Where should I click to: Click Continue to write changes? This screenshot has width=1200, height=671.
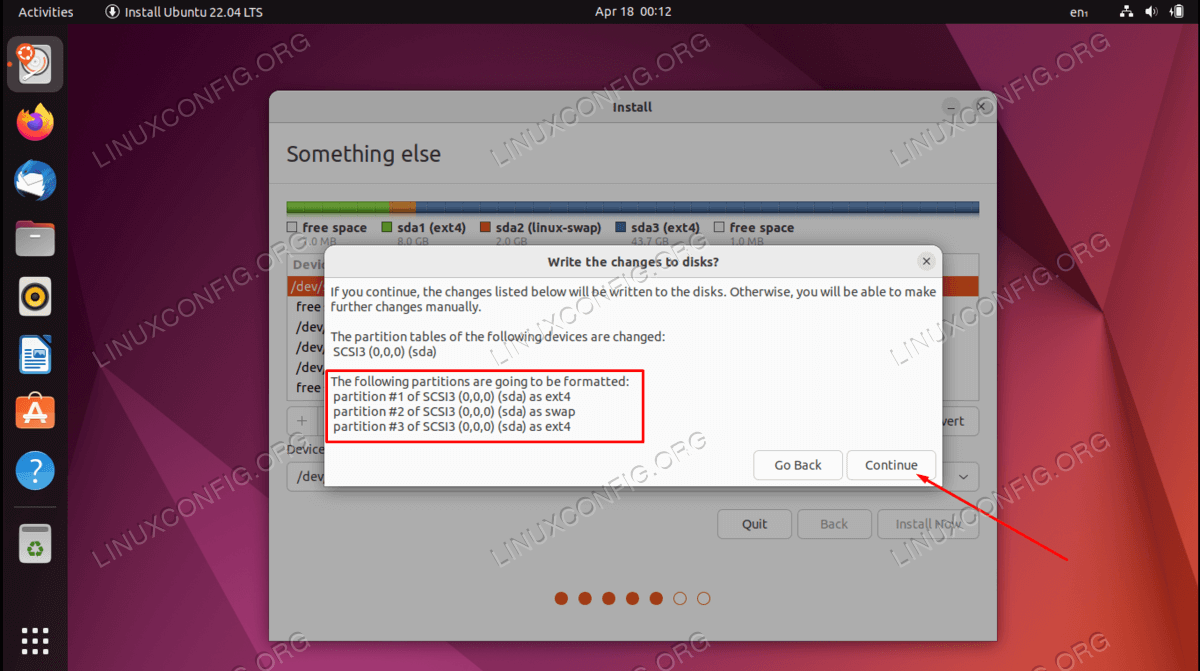click(x=891, y=465)
